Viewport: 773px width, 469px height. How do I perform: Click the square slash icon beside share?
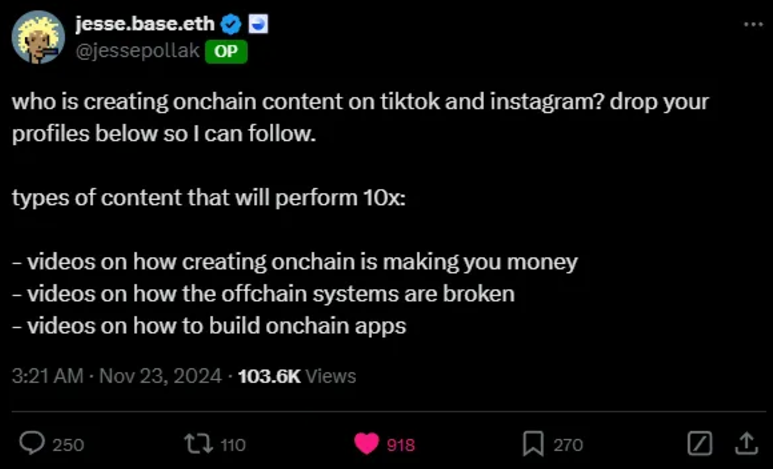[701, 443]
